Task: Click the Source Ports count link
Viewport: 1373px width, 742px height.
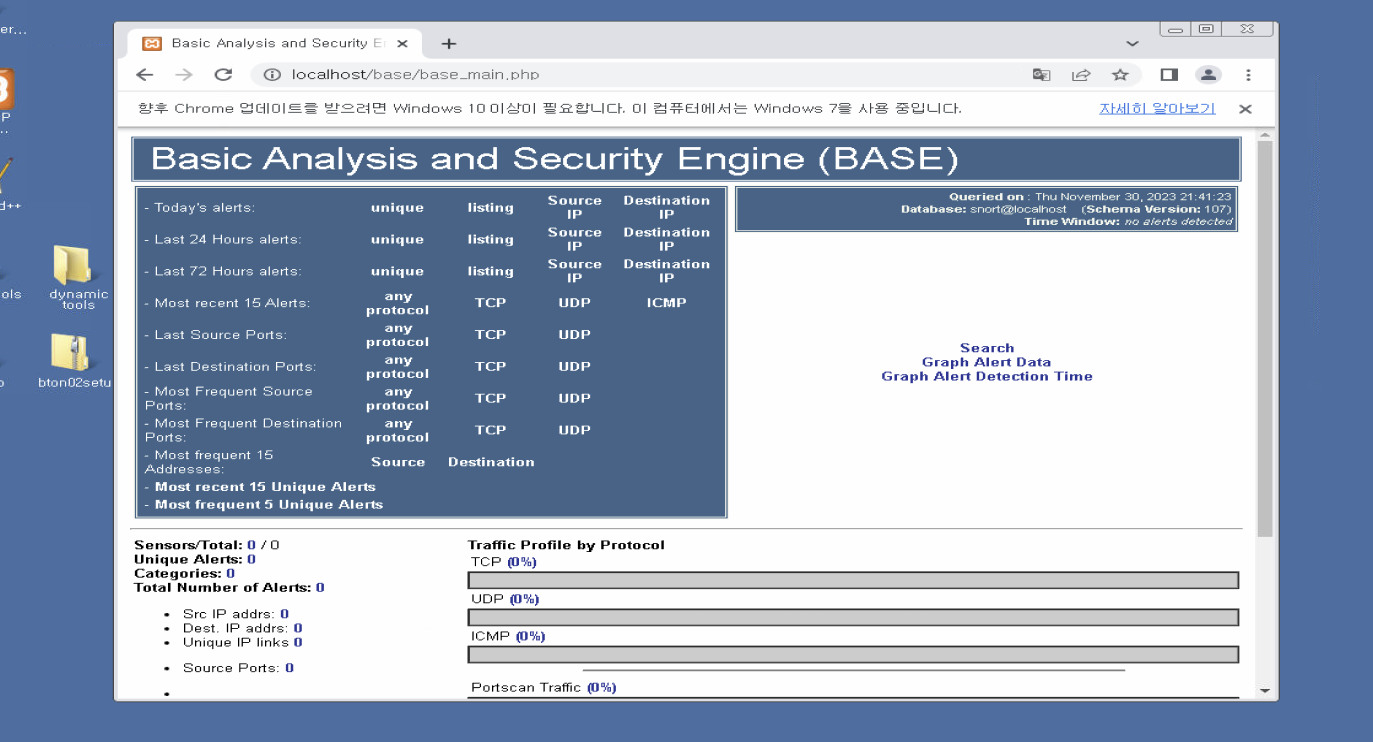Action: tap(289, 668)
